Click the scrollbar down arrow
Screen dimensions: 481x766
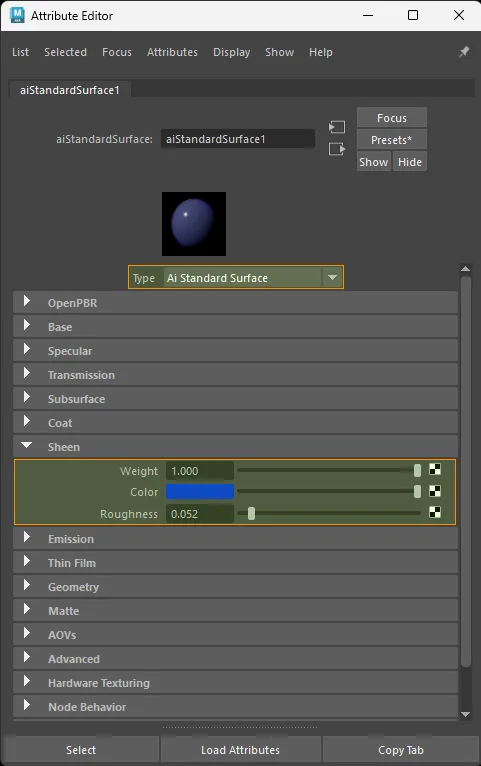coord(465,714)
